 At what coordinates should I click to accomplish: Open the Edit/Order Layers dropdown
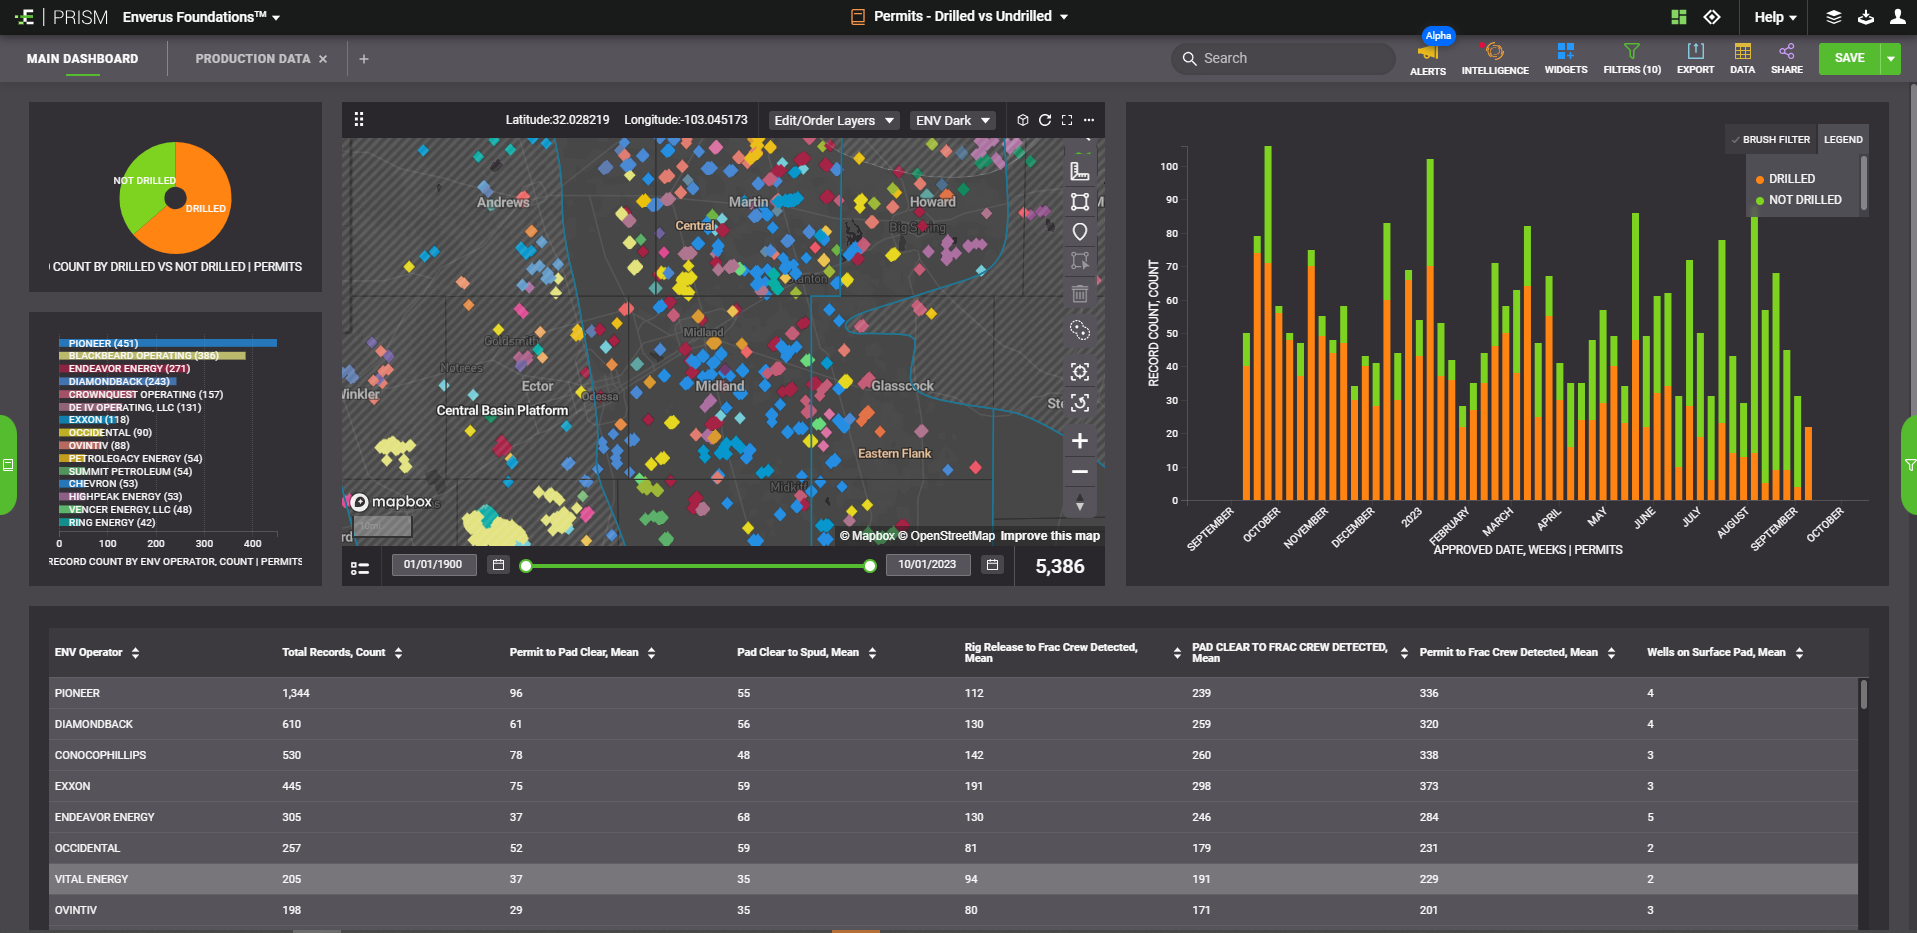(833, 121)
